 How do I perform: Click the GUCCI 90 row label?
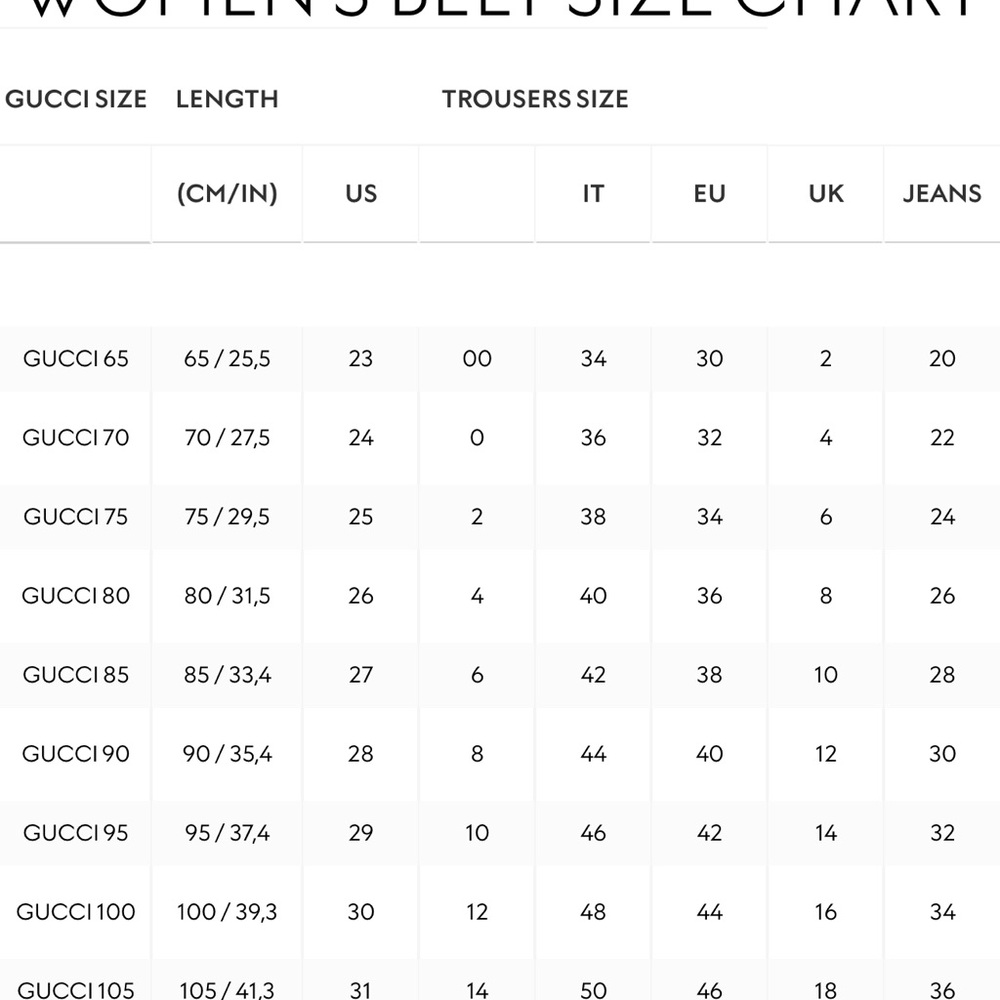76,754
